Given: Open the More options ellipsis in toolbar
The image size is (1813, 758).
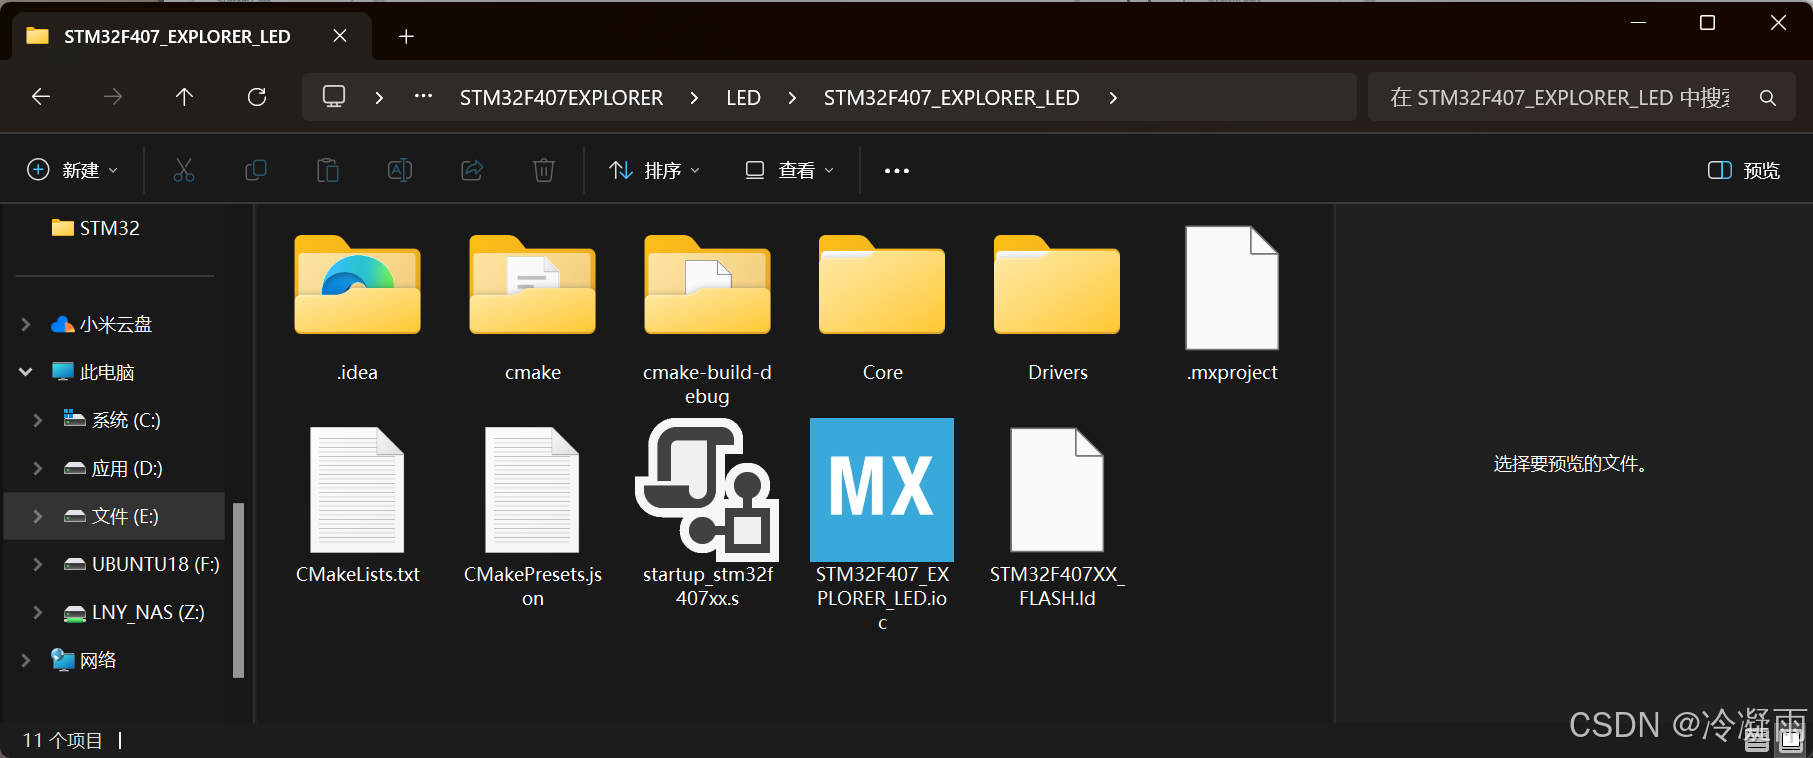Looking at the screenshot, I should coord(897,171).
